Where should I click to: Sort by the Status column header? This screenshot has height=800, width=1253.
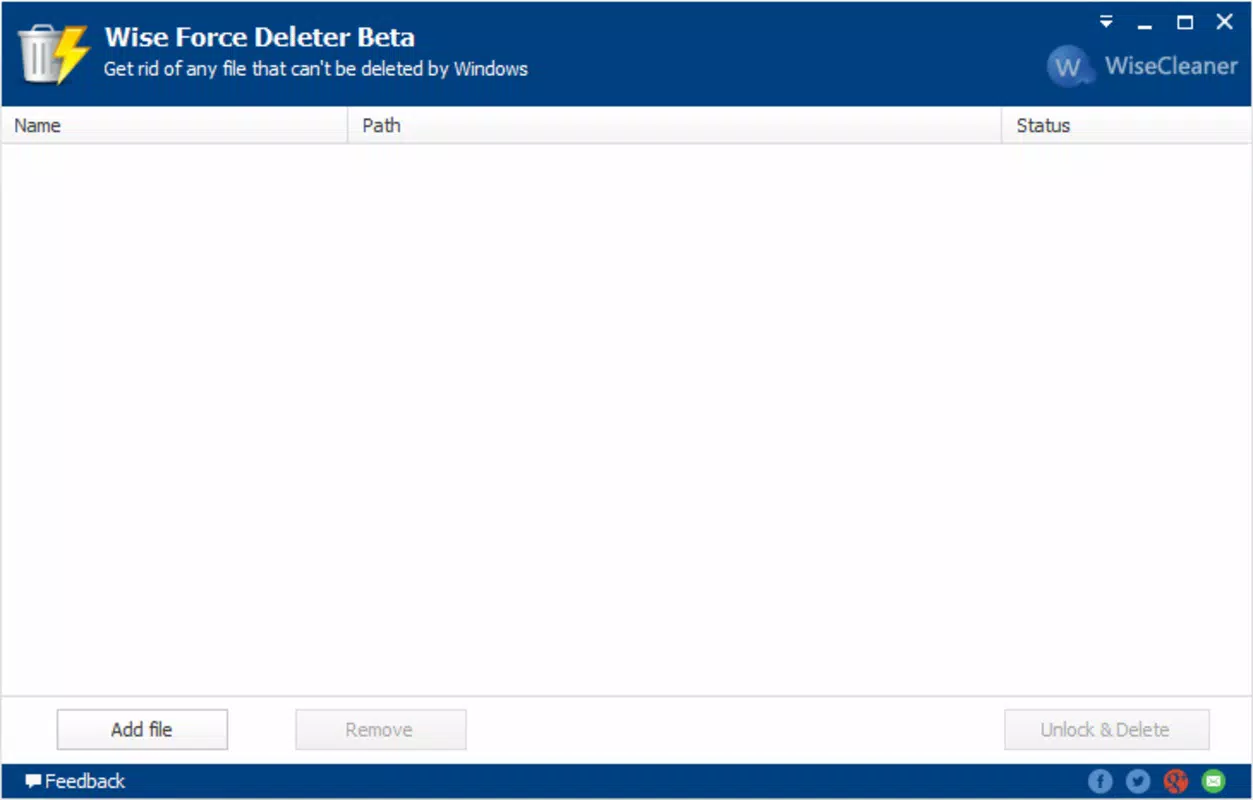pyautogui.click(x=1127, y=125)
